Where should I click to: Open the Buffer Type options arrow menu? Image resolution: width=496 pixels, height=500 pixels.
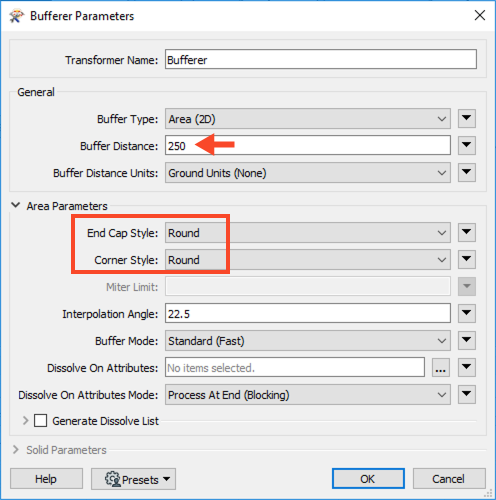466,118
